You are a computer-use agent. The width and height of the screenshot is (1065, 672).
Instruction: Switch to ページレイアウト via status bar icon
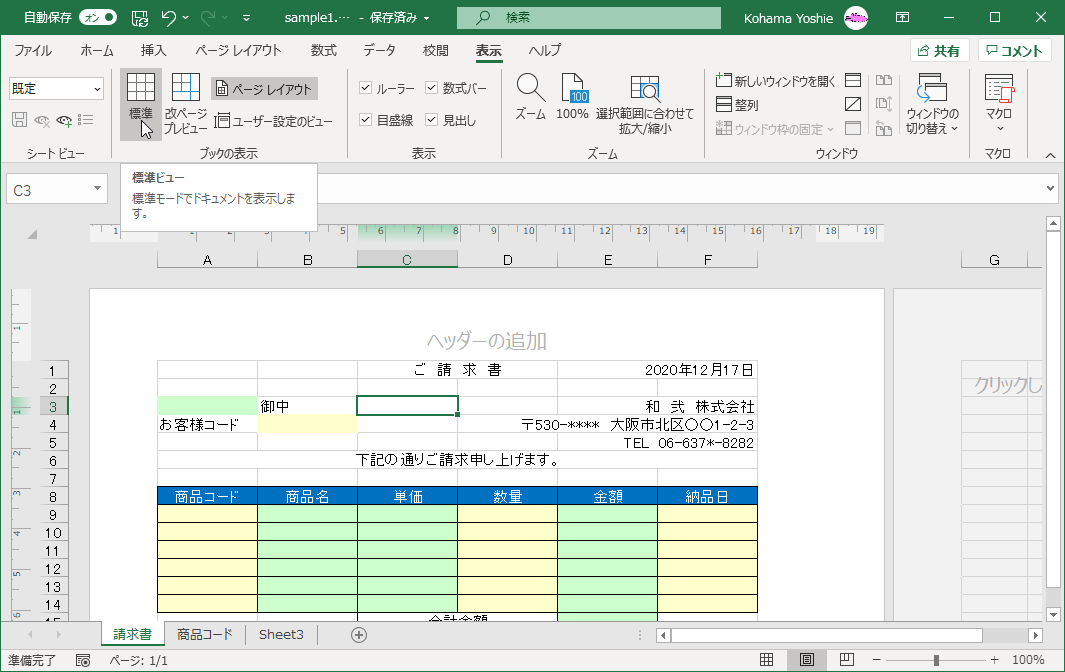click(x=805, y=660)
